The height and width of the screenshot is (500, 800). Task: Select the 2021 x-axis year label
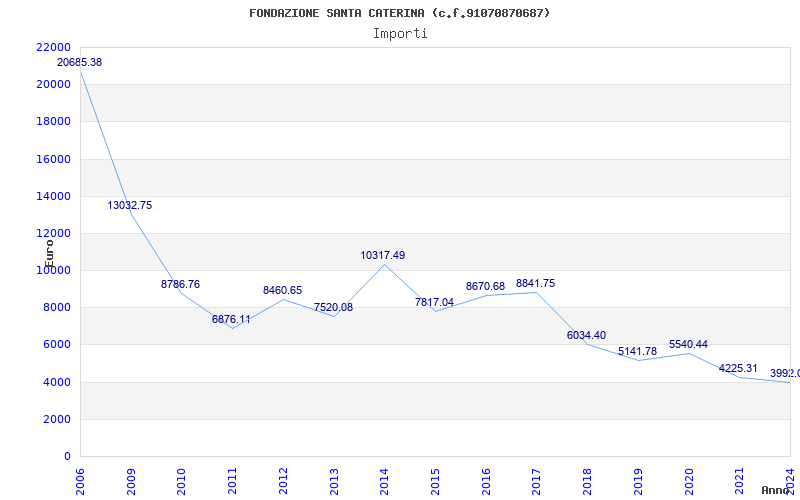click(x=739, y=480)
